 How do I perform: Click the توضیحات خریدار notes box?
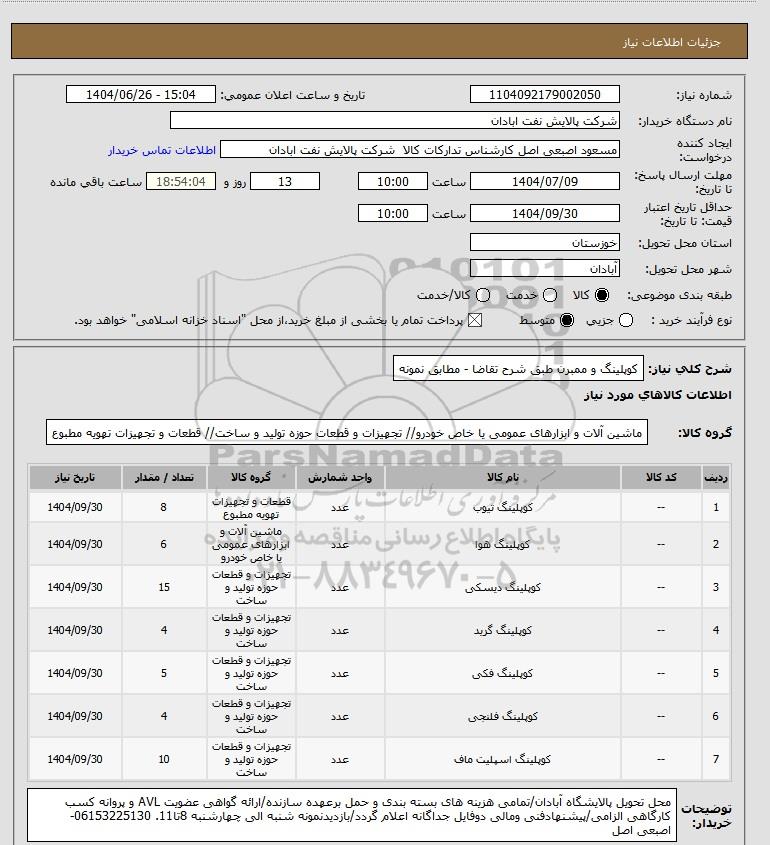tap(352, 816)
